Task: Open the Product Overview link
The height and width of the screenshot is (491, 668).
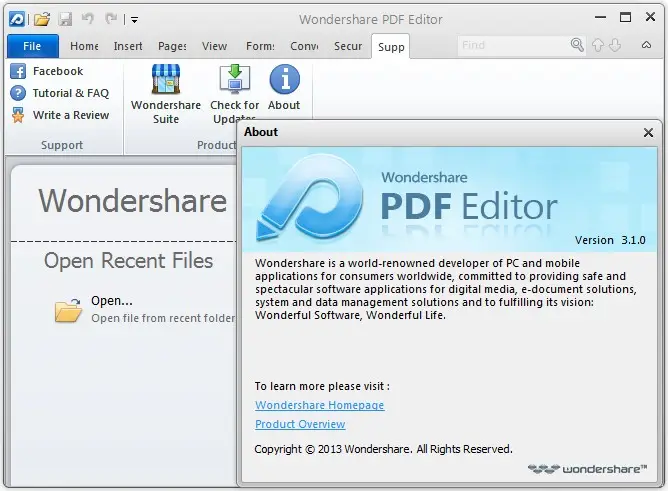Action: [x=300, y=424]
